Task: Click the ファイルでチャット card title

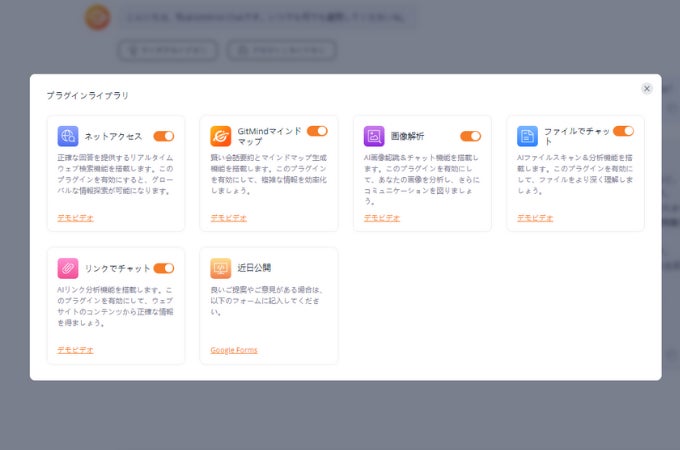Action: pos(577,136)
